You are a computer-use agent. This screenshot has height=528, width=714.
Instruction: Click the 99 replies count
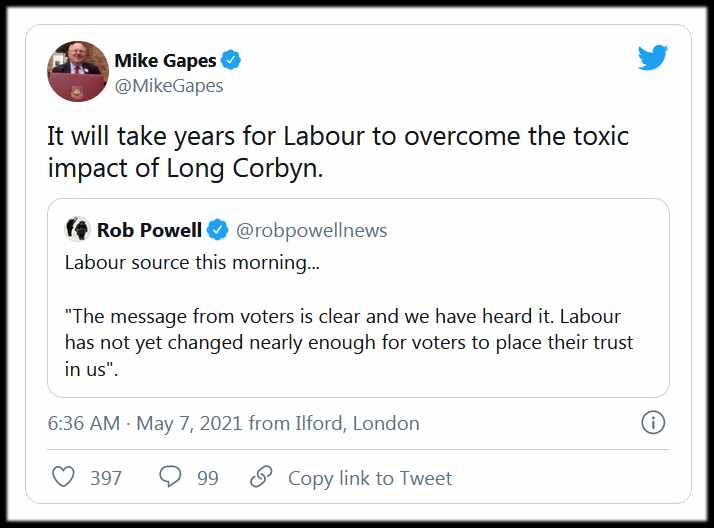(207, 478)
